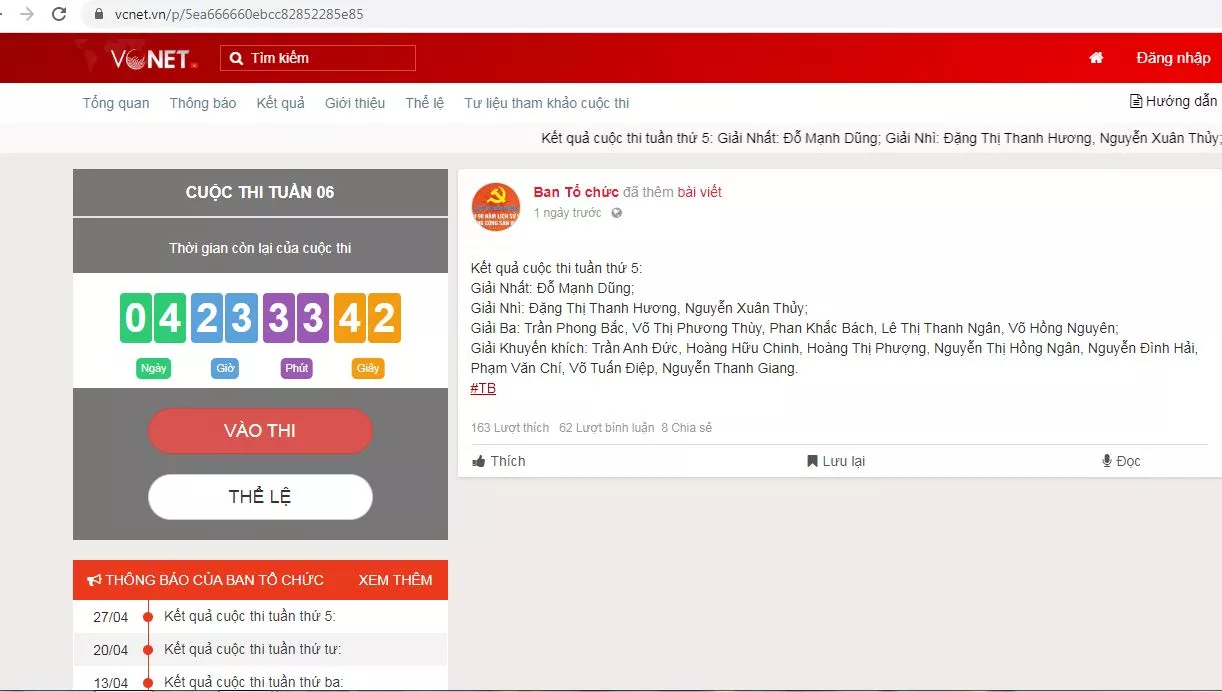Expand announcements with XEM THÊM
The height and width of the screenshot is (692, 1222).
pos(395,580)
